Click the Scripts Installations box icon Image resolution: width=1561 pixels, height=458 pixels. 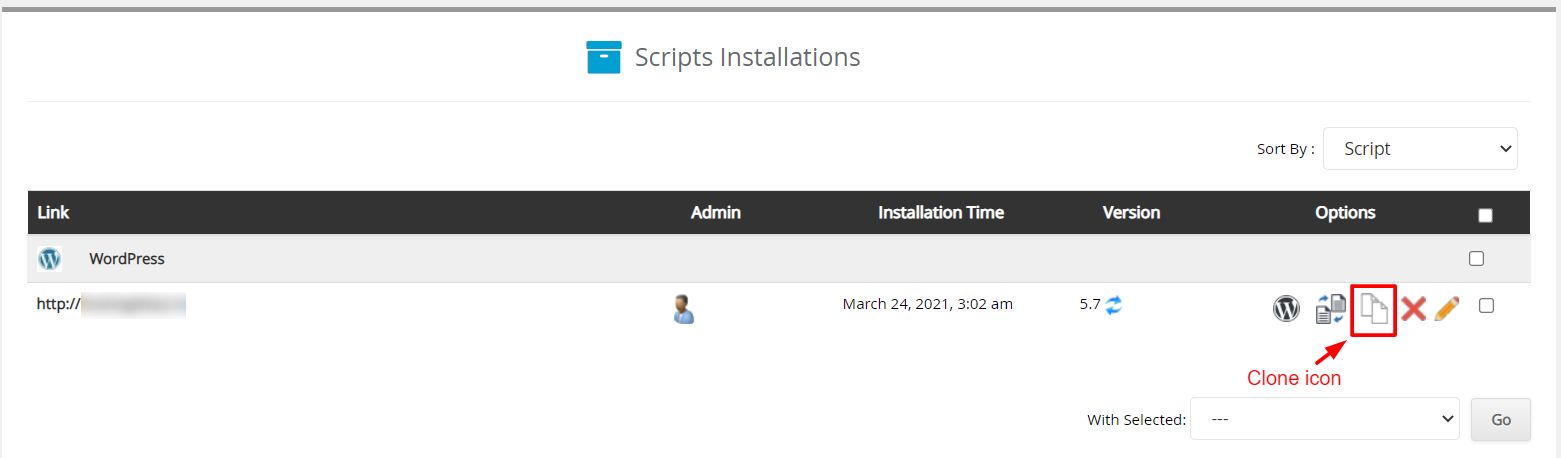pos(604,57)
